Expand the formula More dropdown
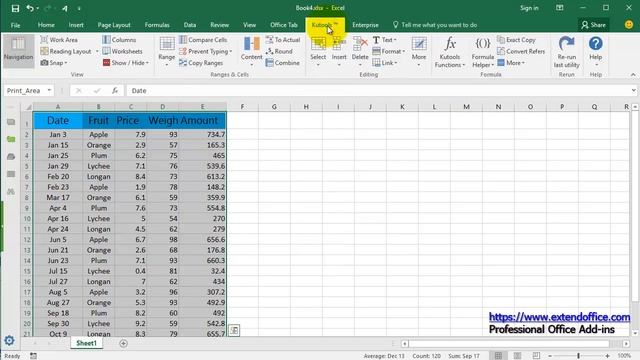The height and width of the screenshot is (360, 640). click(x=511, y=63)
